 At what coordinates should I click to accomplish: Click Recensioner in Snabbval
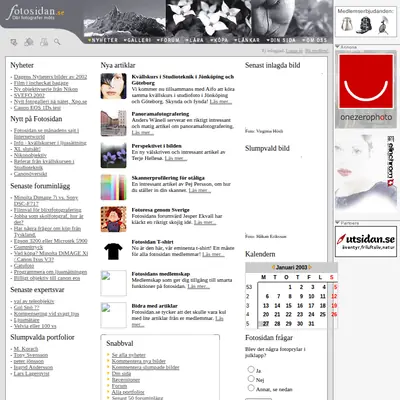(126, 380)
